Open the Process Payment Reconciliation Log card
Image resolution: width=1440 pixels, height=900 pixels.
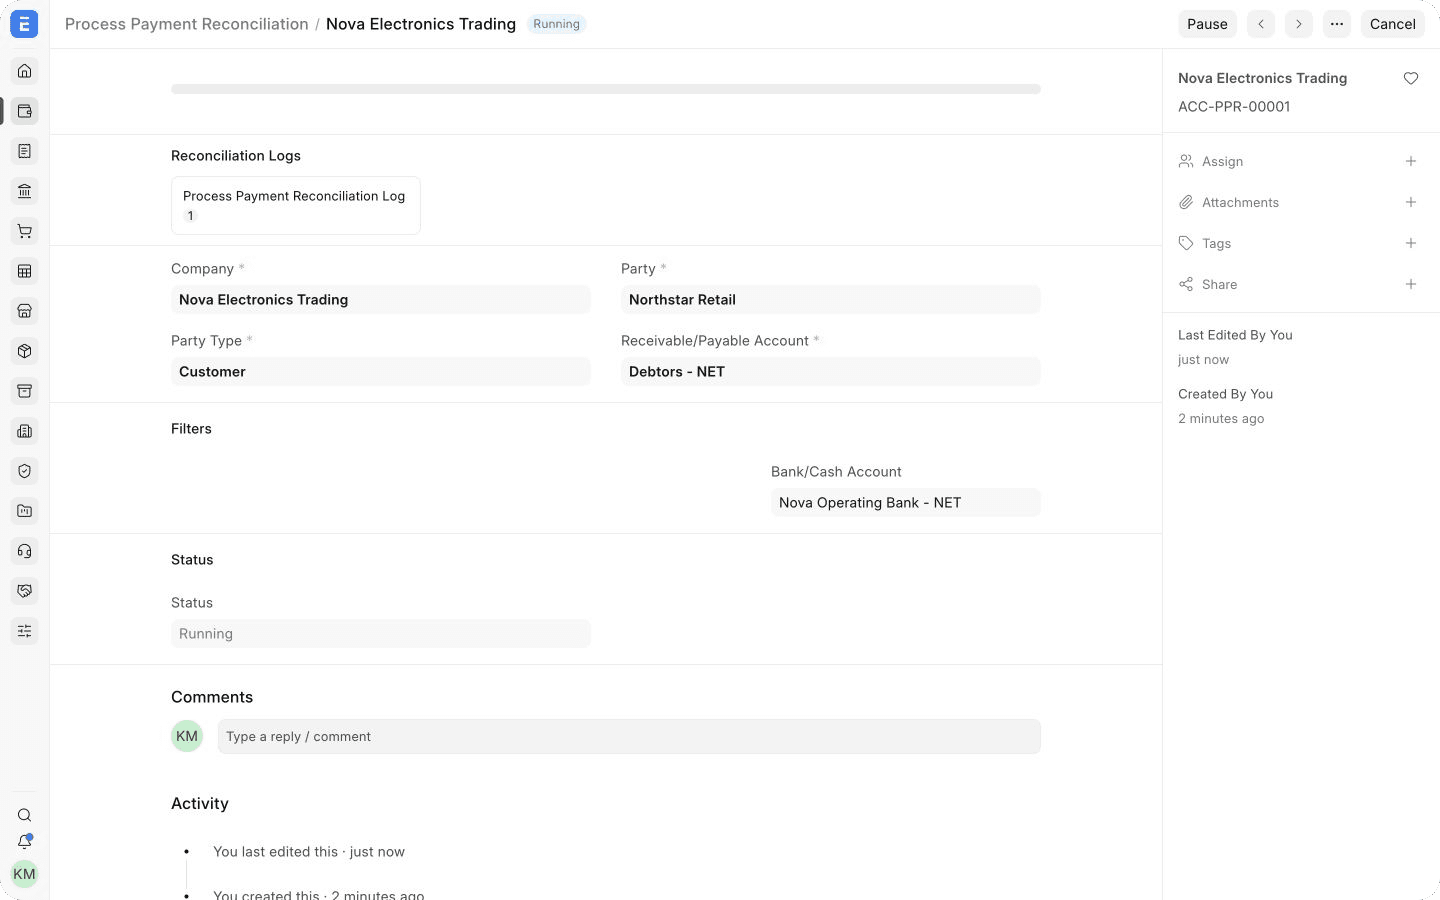(x=296, y=205)
